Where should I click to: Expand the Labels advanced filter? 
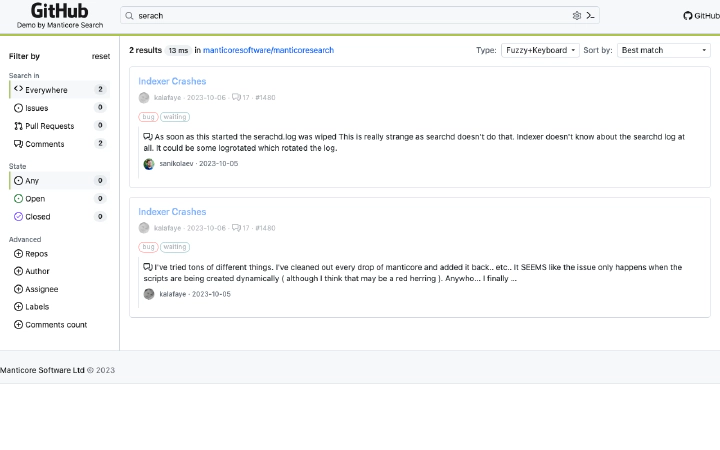(x=32, y=306)
